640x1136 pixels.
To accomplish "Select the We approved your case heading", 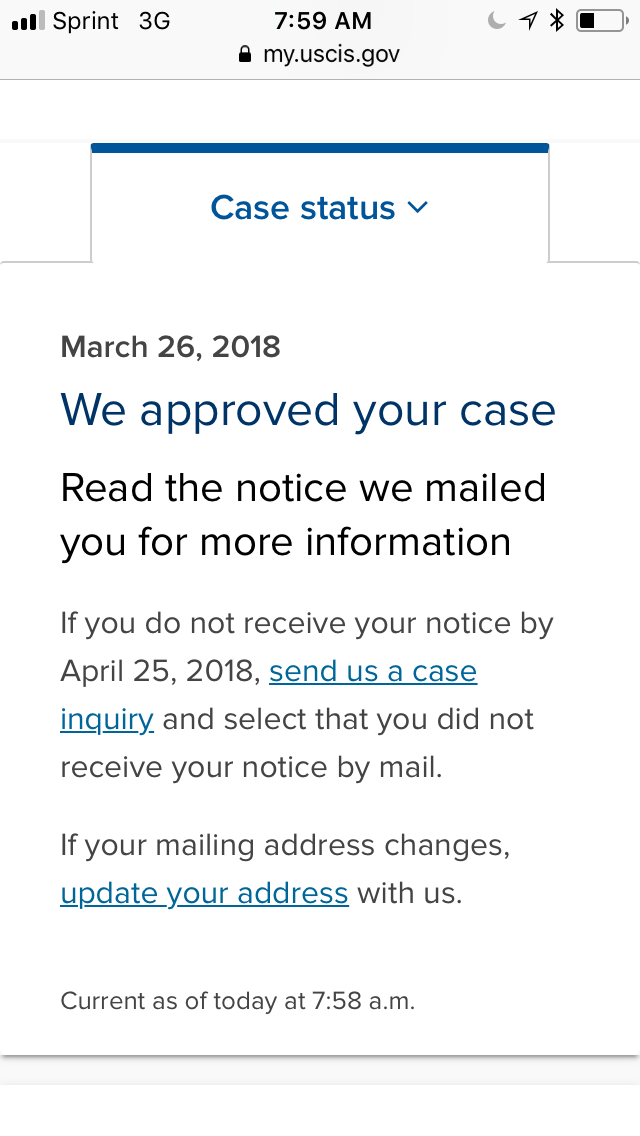I will (x=308, y=412).
